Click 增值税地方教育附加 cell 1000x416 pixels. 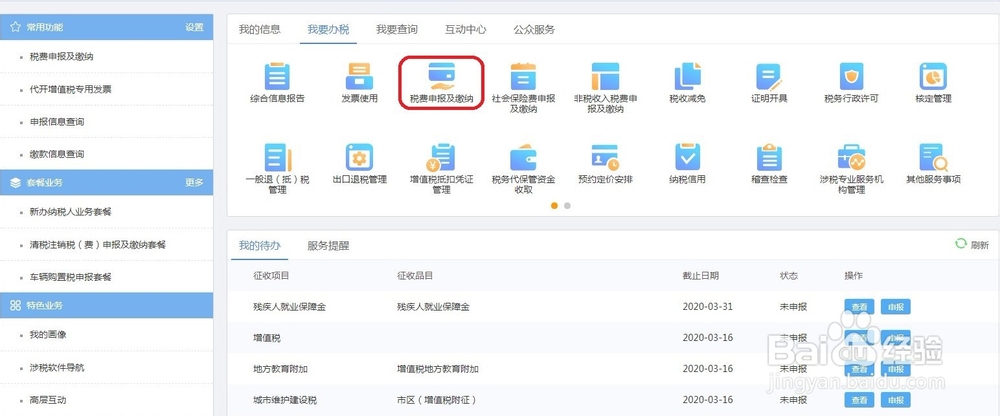[438, 369]
